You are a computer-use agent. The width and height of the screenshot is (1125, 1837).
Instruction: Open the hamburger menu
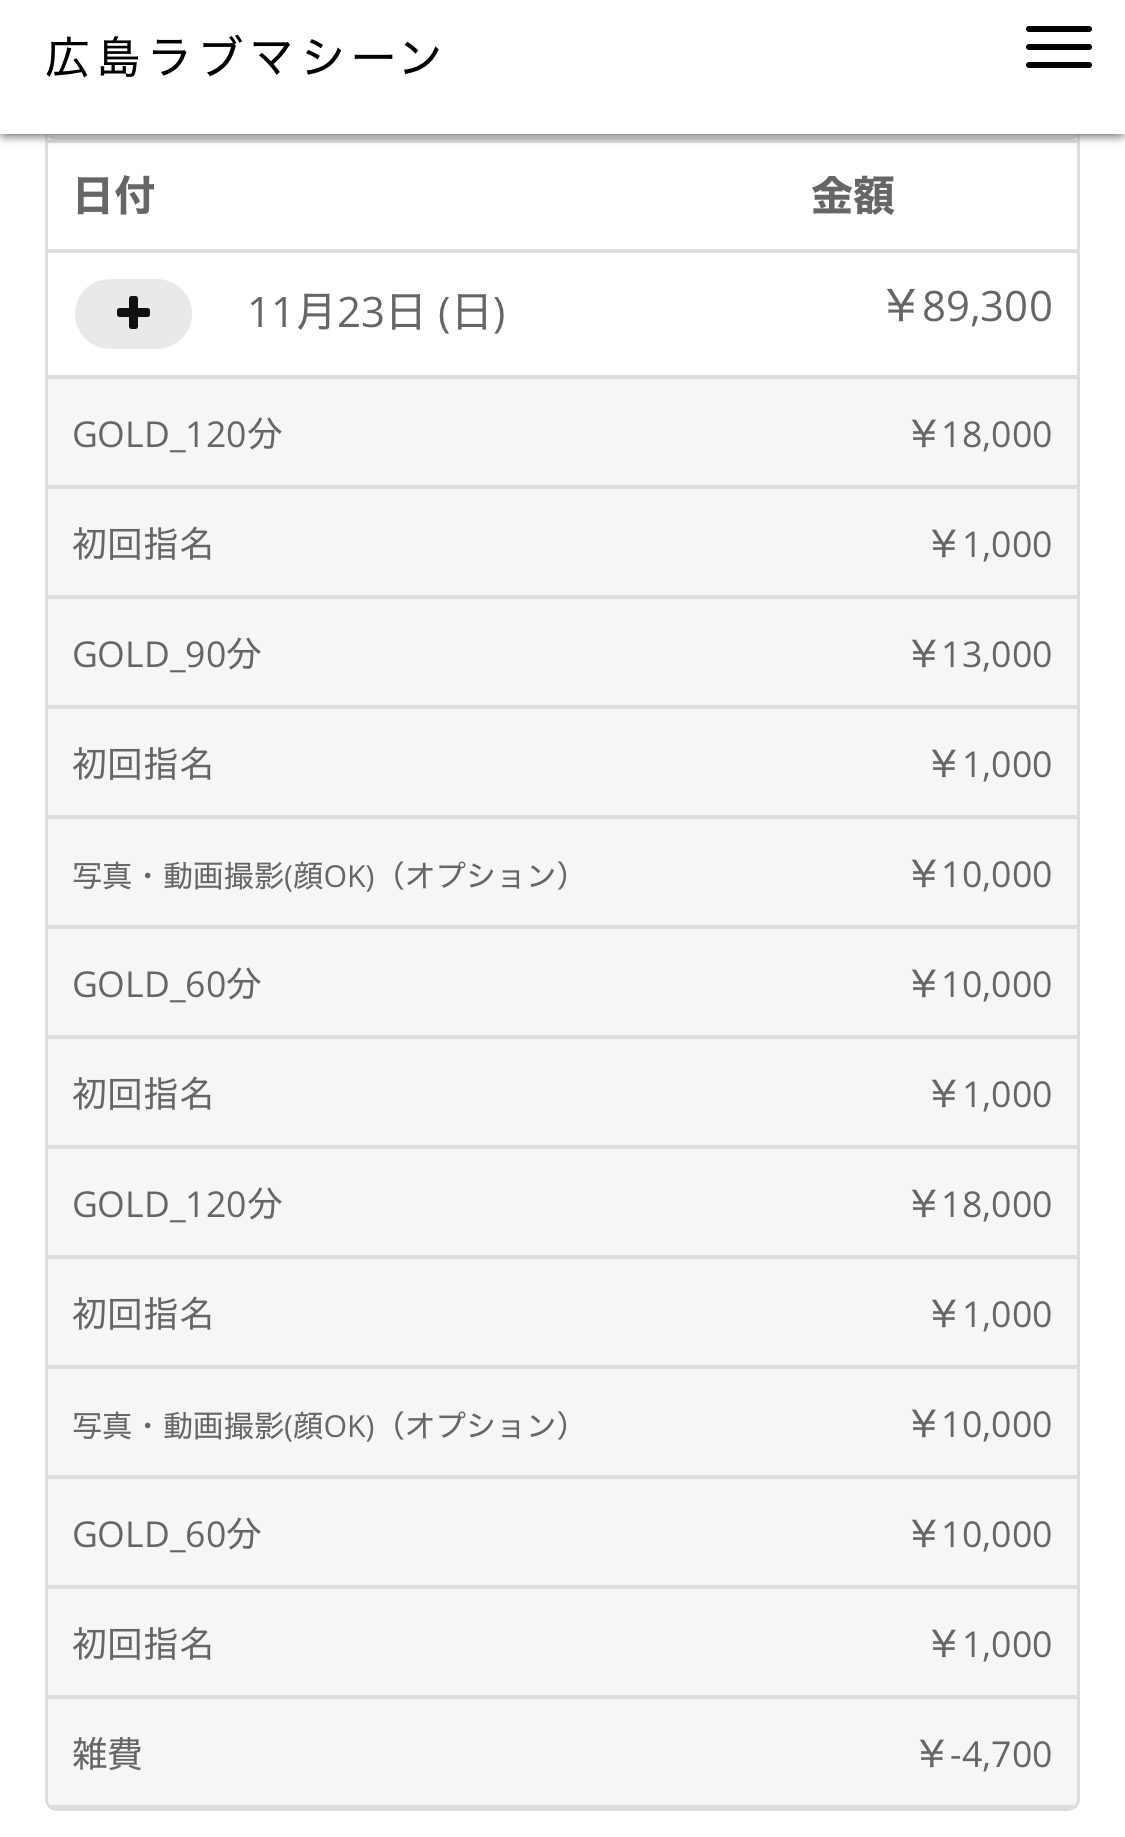pyautogui.click(x=1058, y=48)
